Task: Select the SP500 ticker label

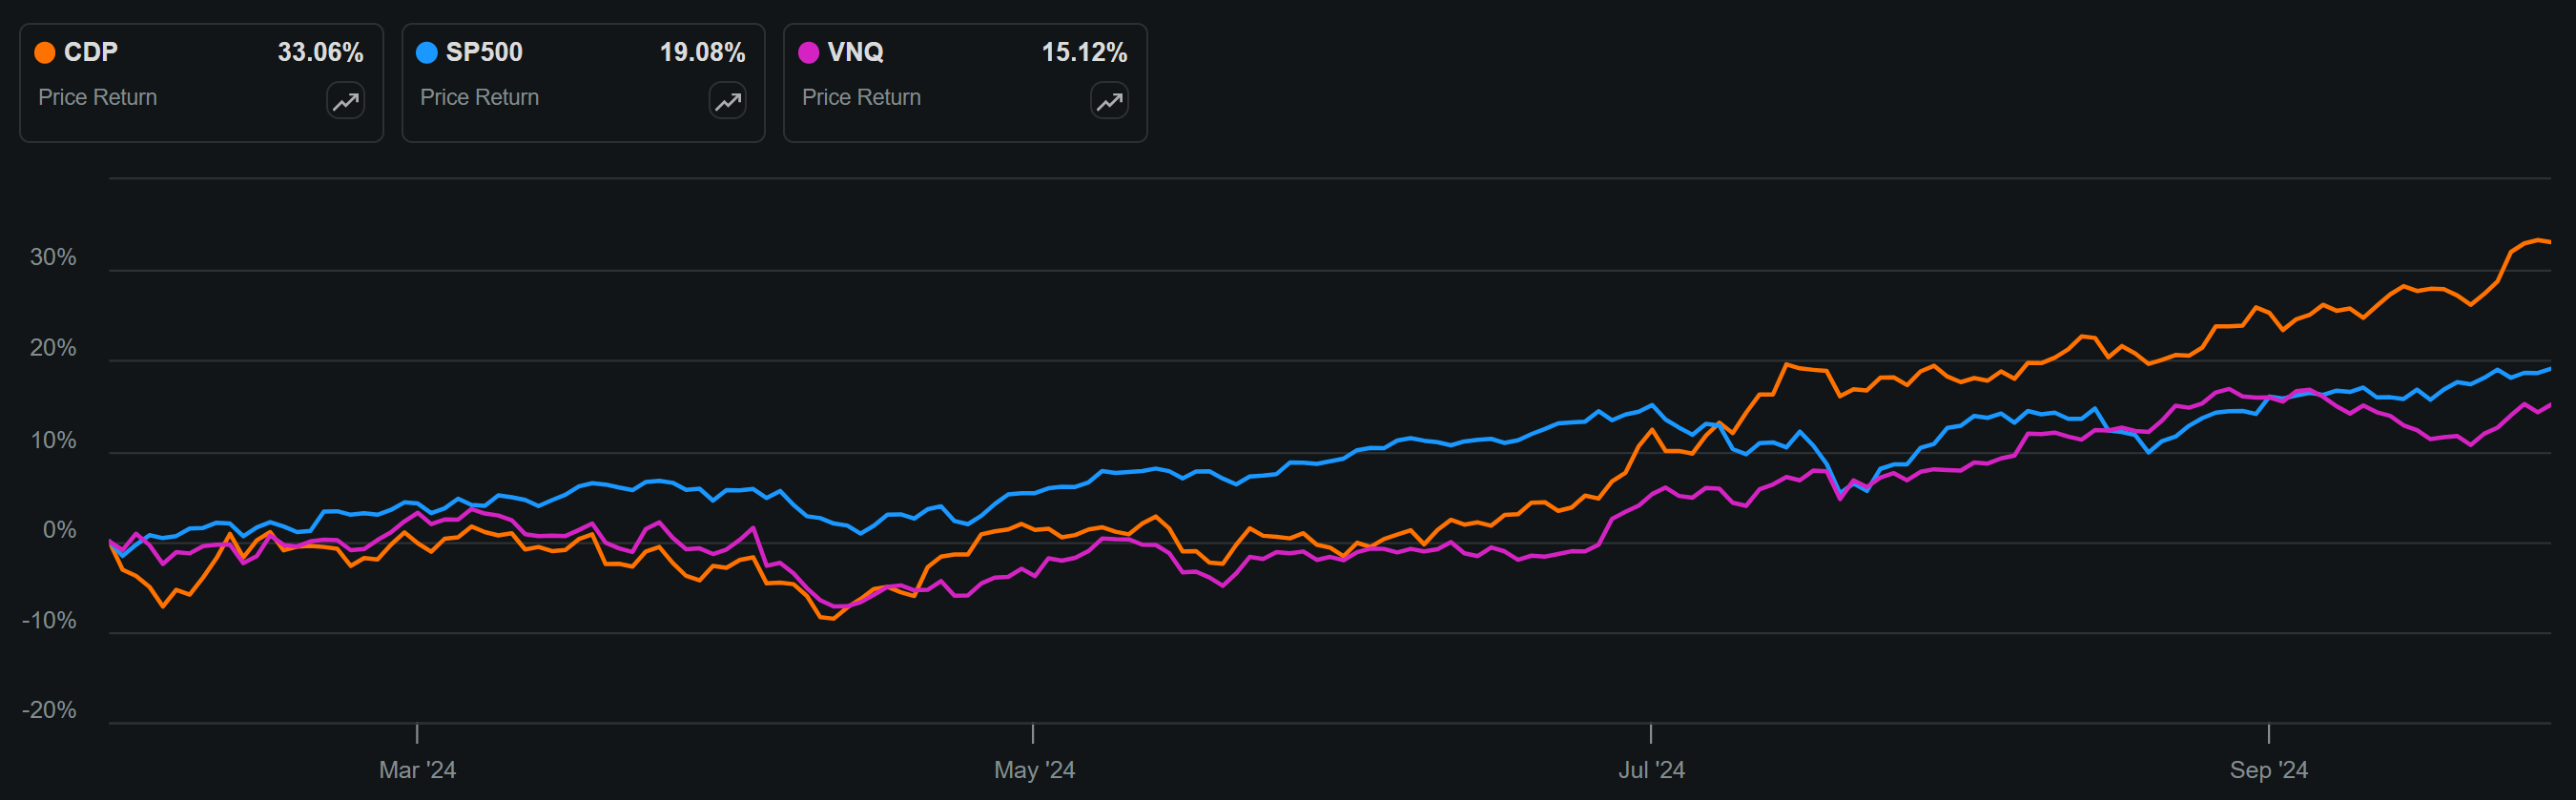Action: click(x=484, y=52)
